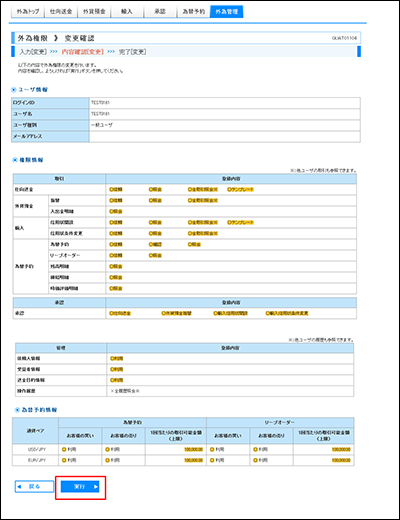Screen dimensions: 400x520
Task: Click 利用 in the 依頼人情報 row
Action: pos(117,359)
